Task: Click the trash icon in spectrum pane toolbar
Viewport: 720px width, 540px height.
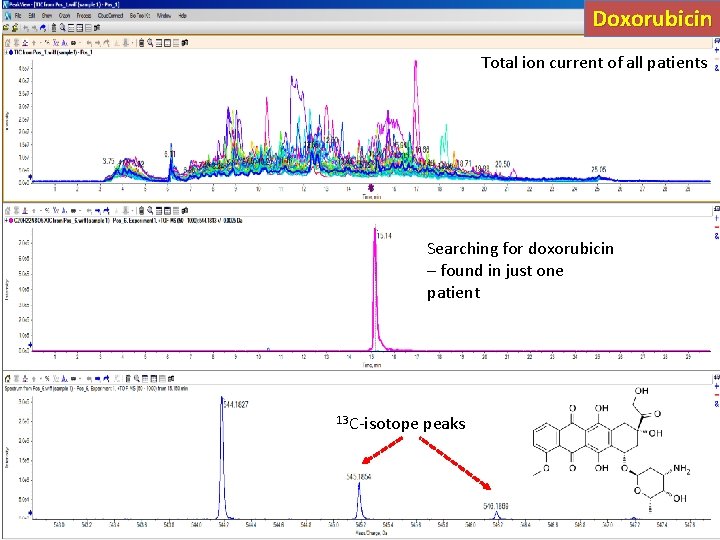Action: (128, 379)
